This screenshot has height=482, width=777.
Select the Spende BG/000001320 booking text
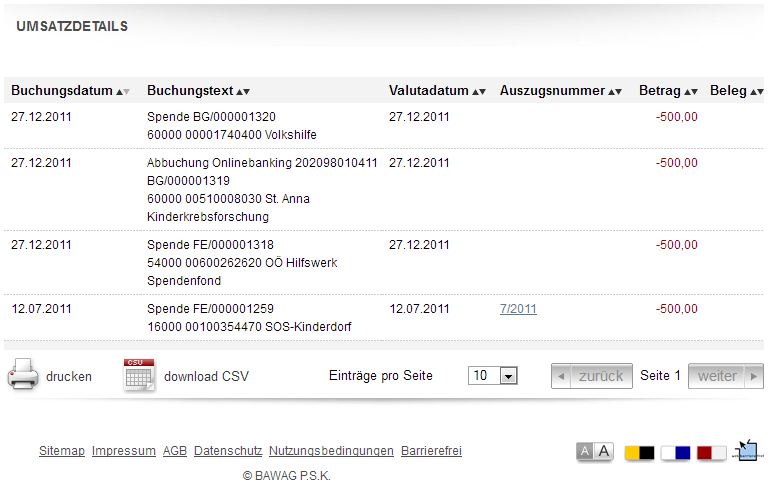point(211,117)
